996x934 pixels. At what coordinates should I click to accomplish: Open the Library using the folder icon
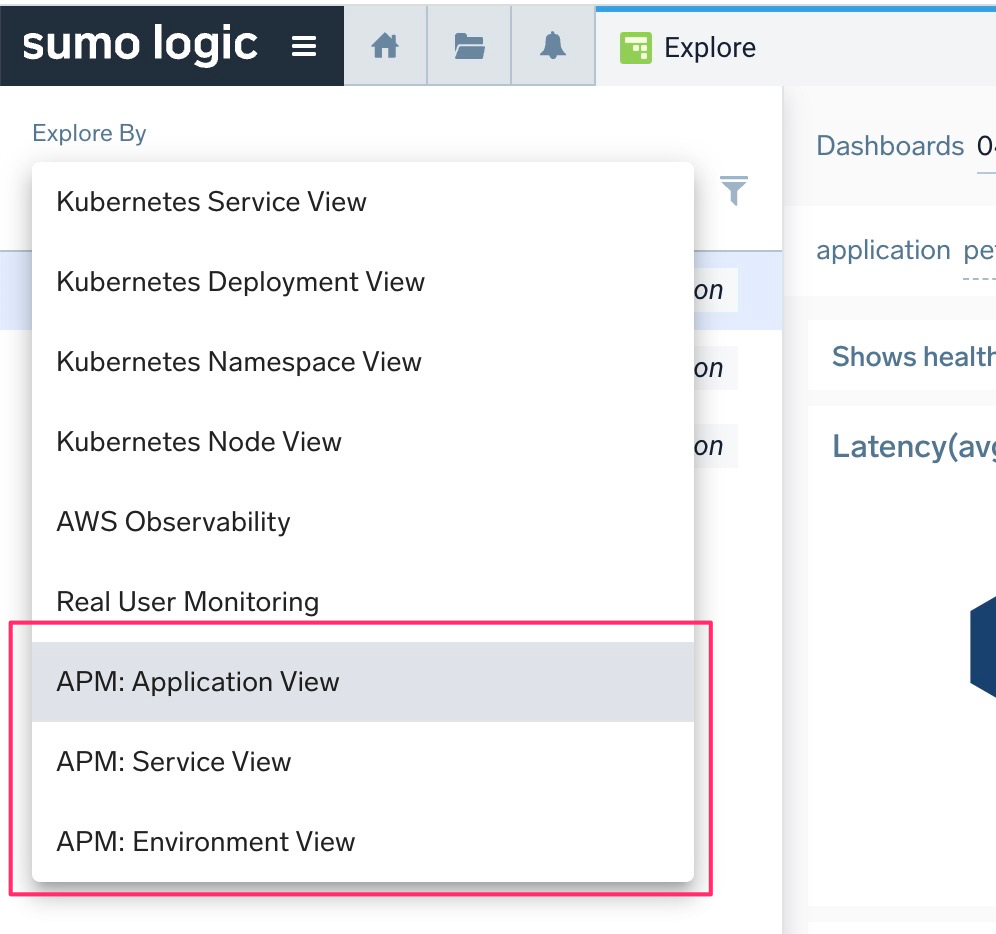click(468, 45)
